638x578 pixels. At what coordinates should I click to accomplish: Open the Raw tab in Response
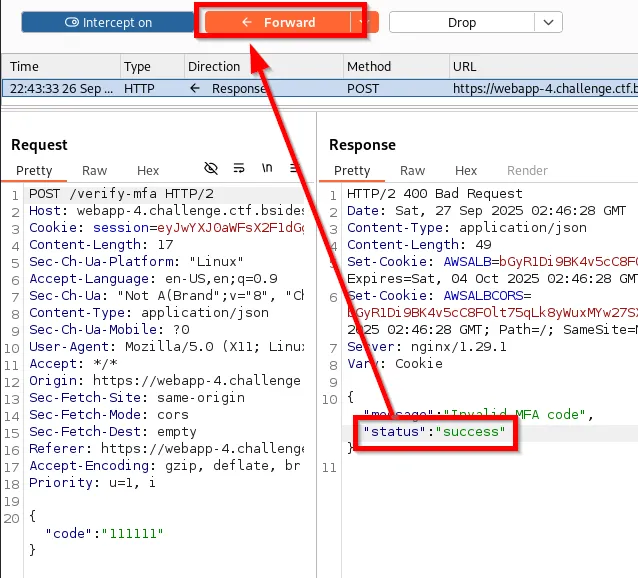click(x=413, y=171)
